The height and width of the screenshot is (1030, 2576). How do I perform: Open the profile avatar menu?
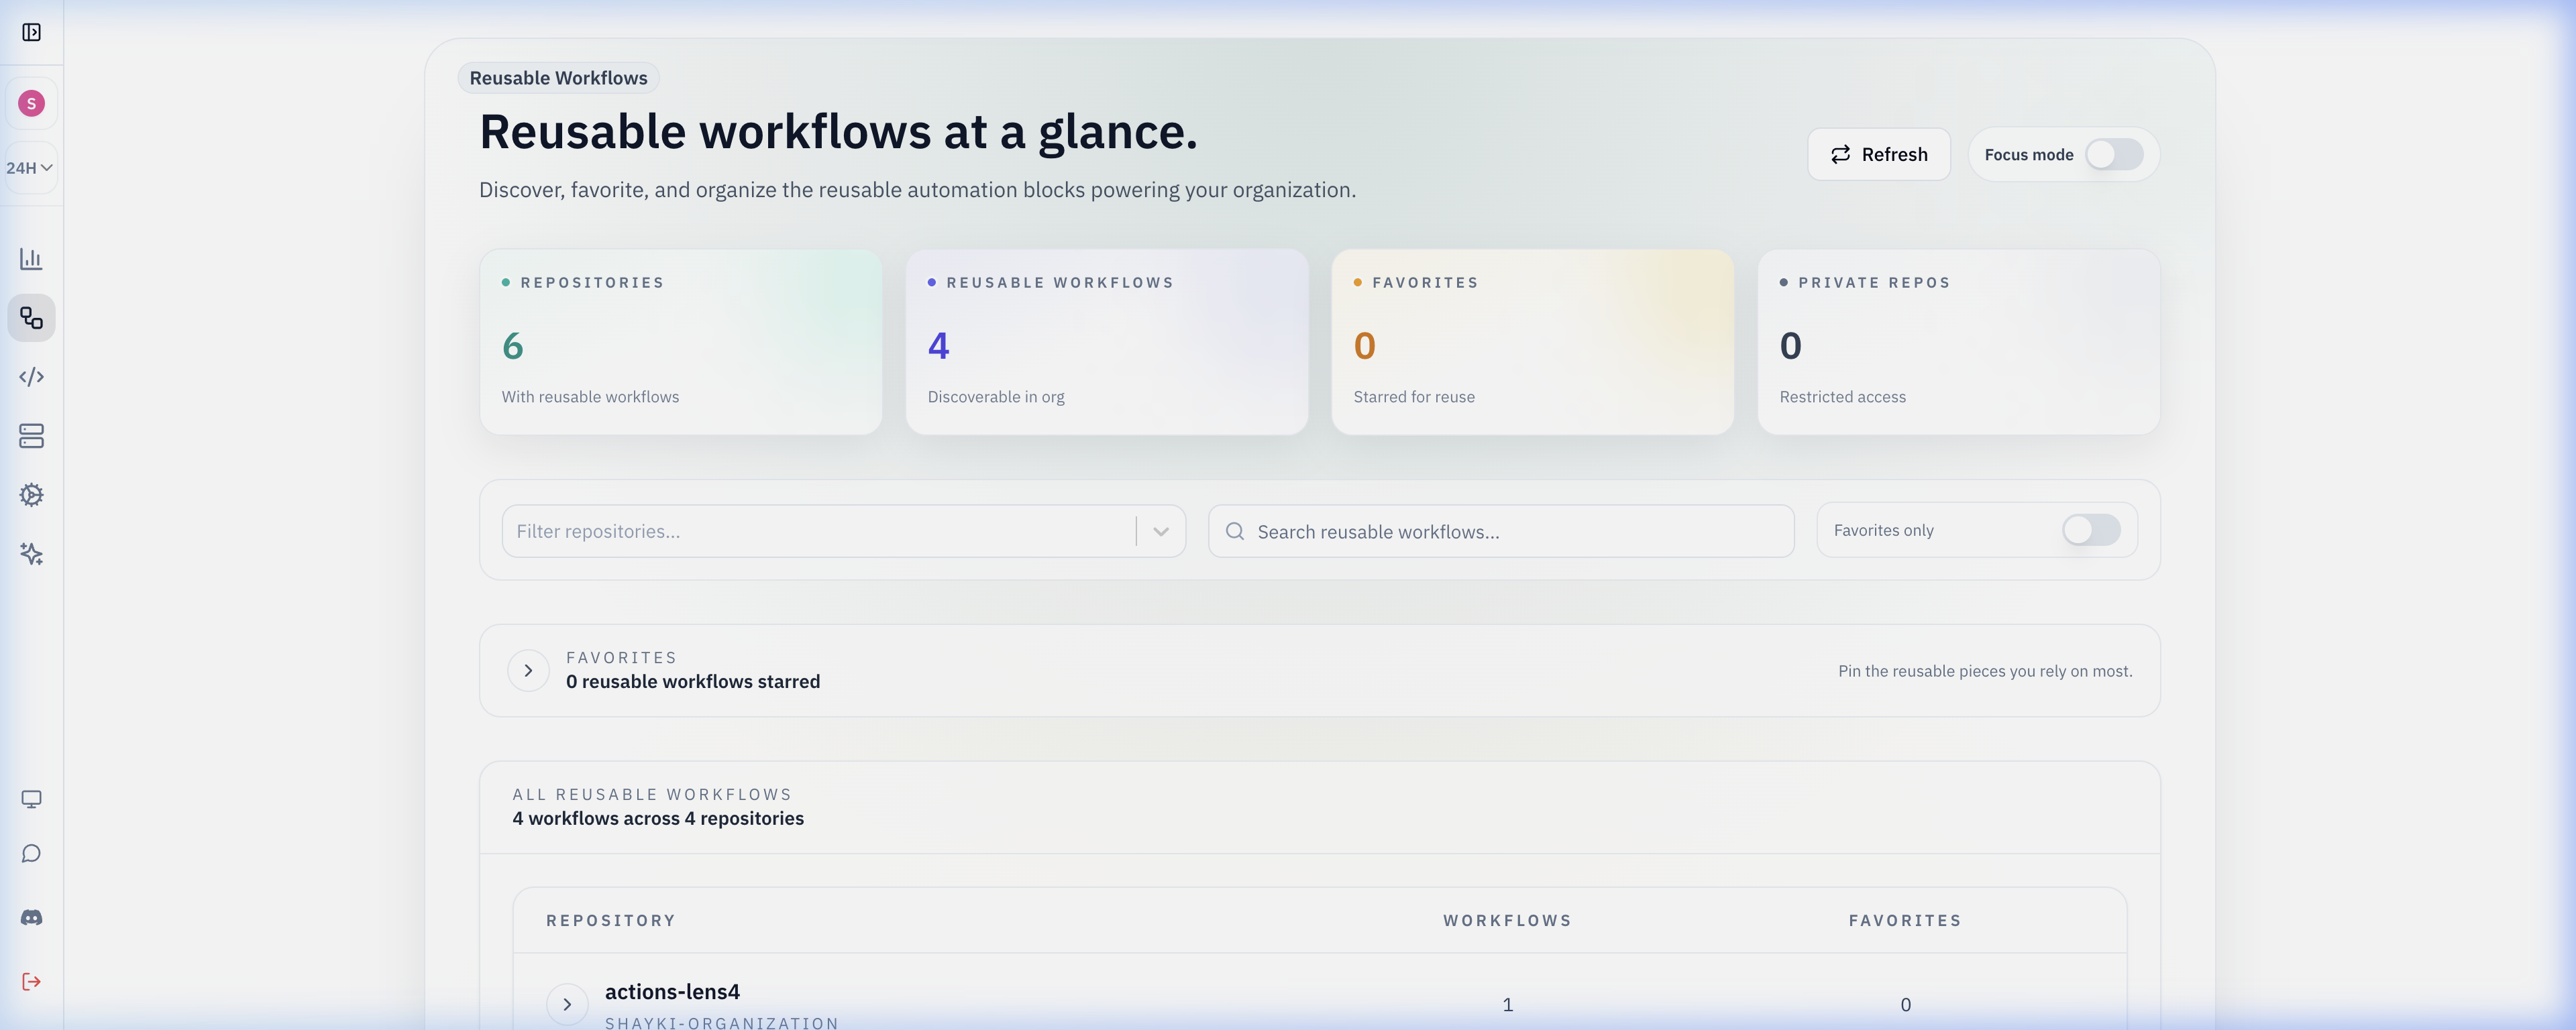click(32, 102)
